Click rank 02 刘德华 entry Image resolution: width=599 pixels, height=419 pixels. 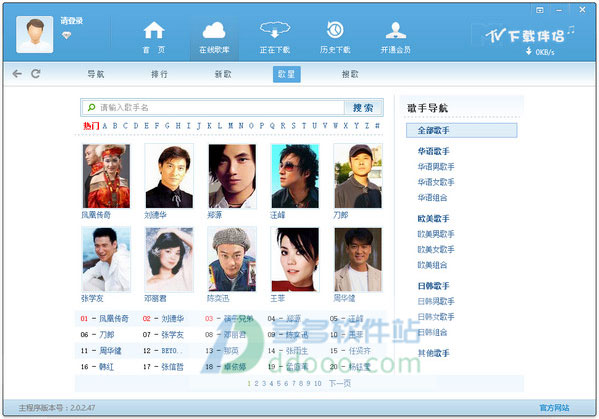click(164, 319)
